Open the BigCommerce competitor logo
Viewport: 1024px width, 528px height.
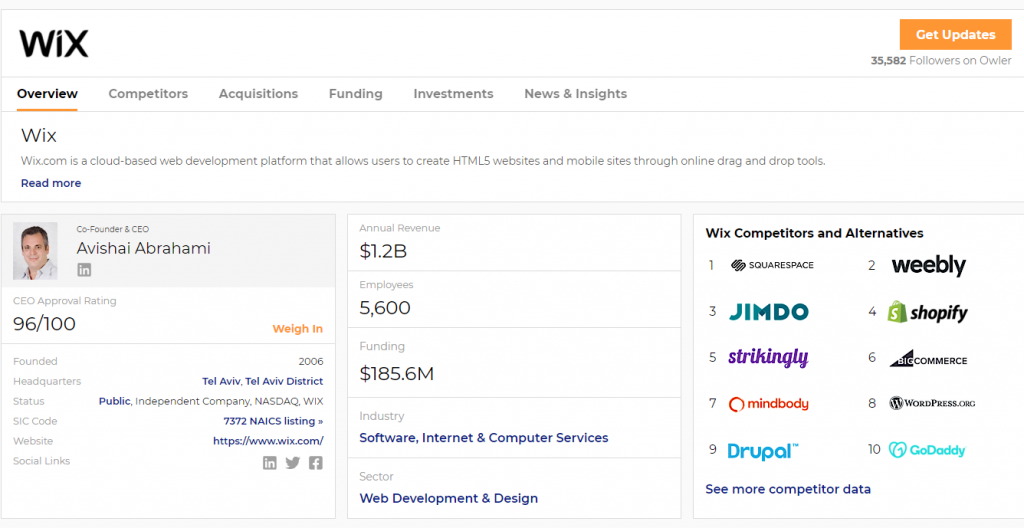(x=928, y=359)
